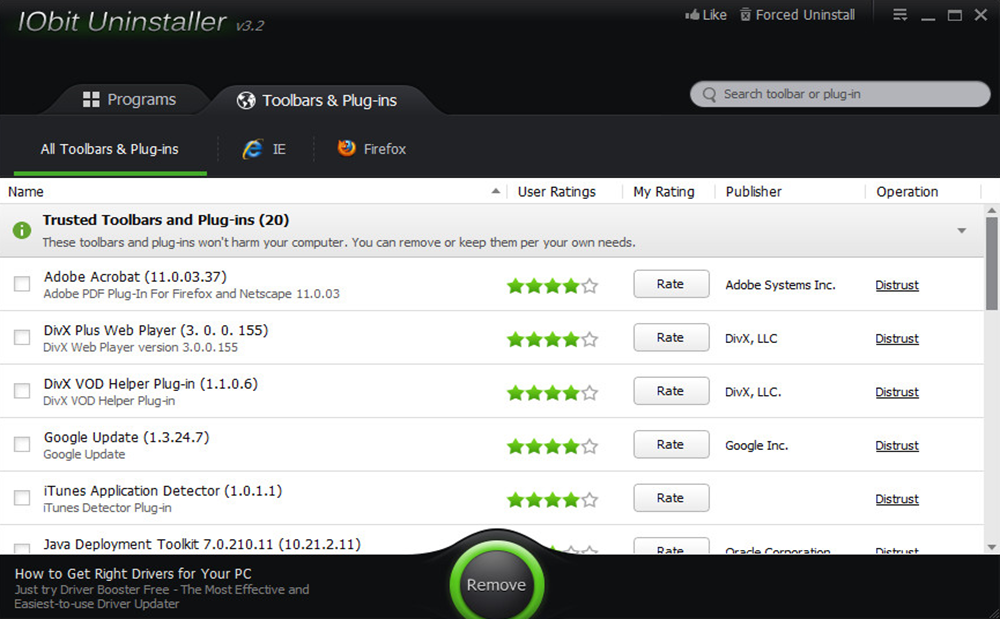Distrust Google Update plug-in

(897, 446)
